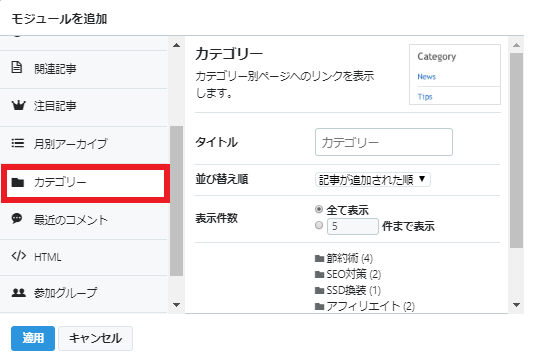Click the アフィリエイト (2) category text
534x361 pixels.
tap(371, 307)
